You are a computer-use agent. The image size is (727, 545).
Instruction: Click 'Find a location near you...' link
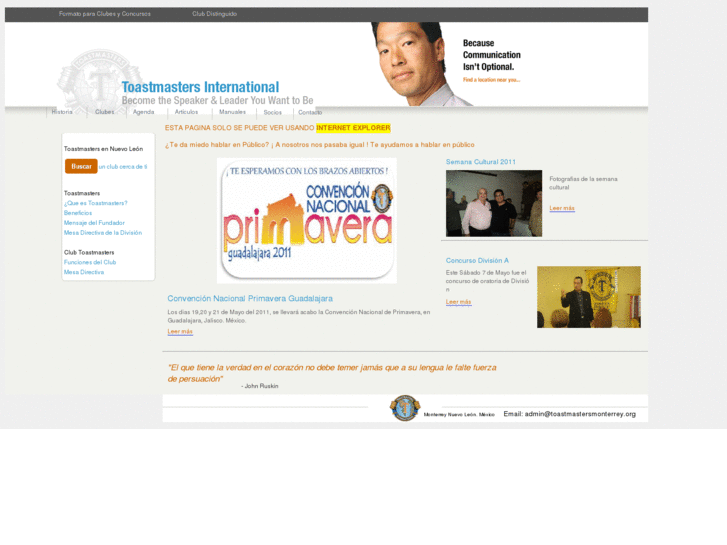(491, 80)
